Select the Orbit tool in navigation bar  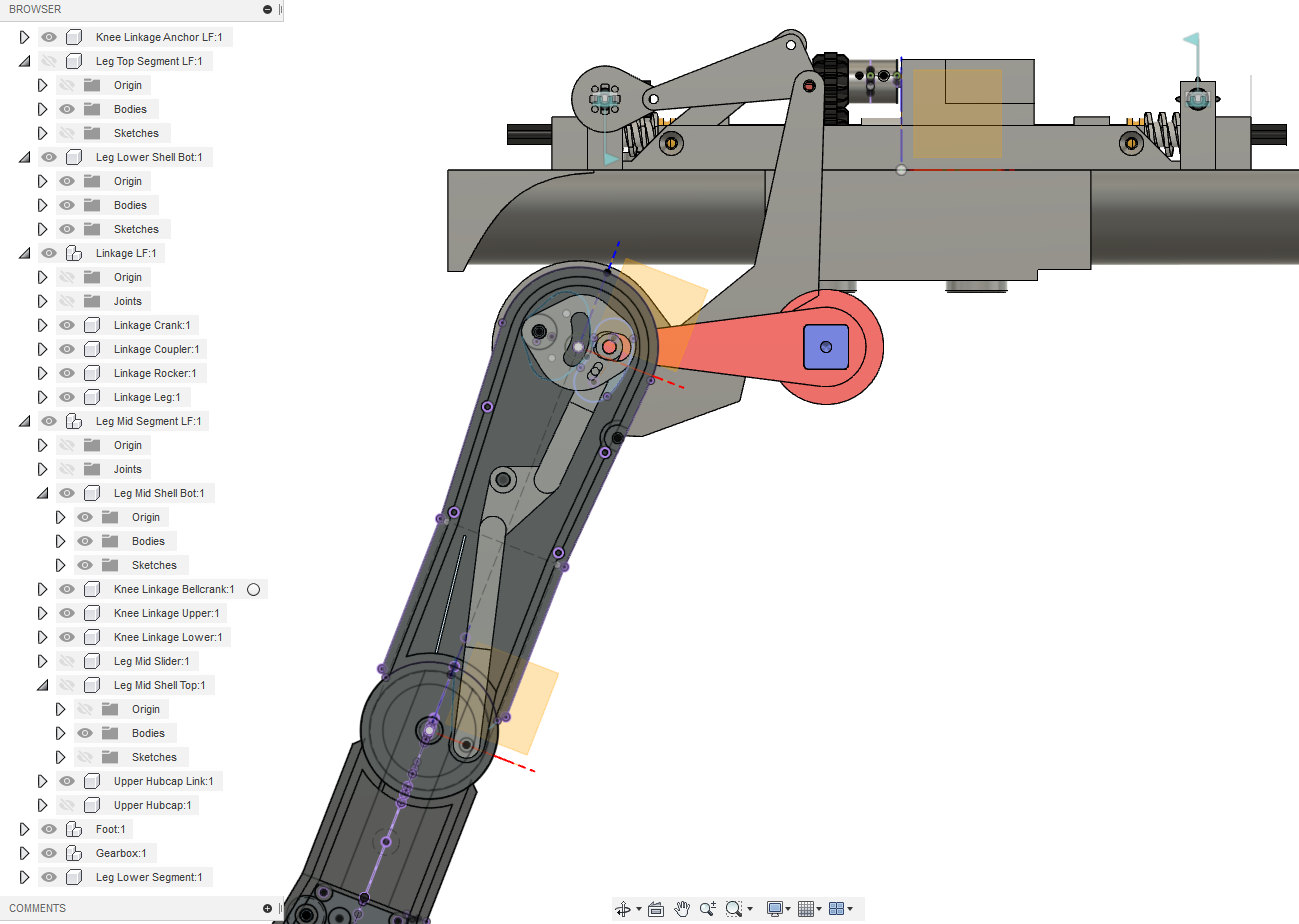coord(621,909)
